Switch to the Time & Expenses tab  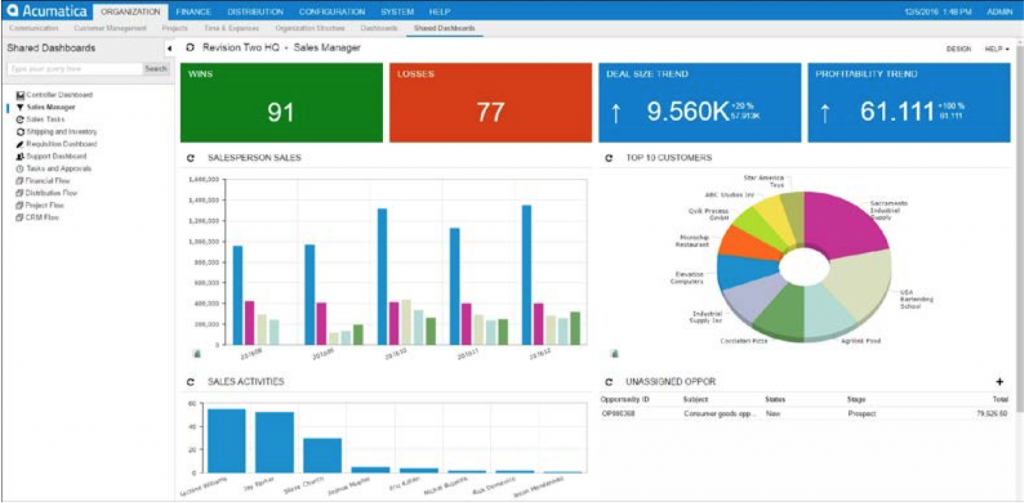(231, 29)
